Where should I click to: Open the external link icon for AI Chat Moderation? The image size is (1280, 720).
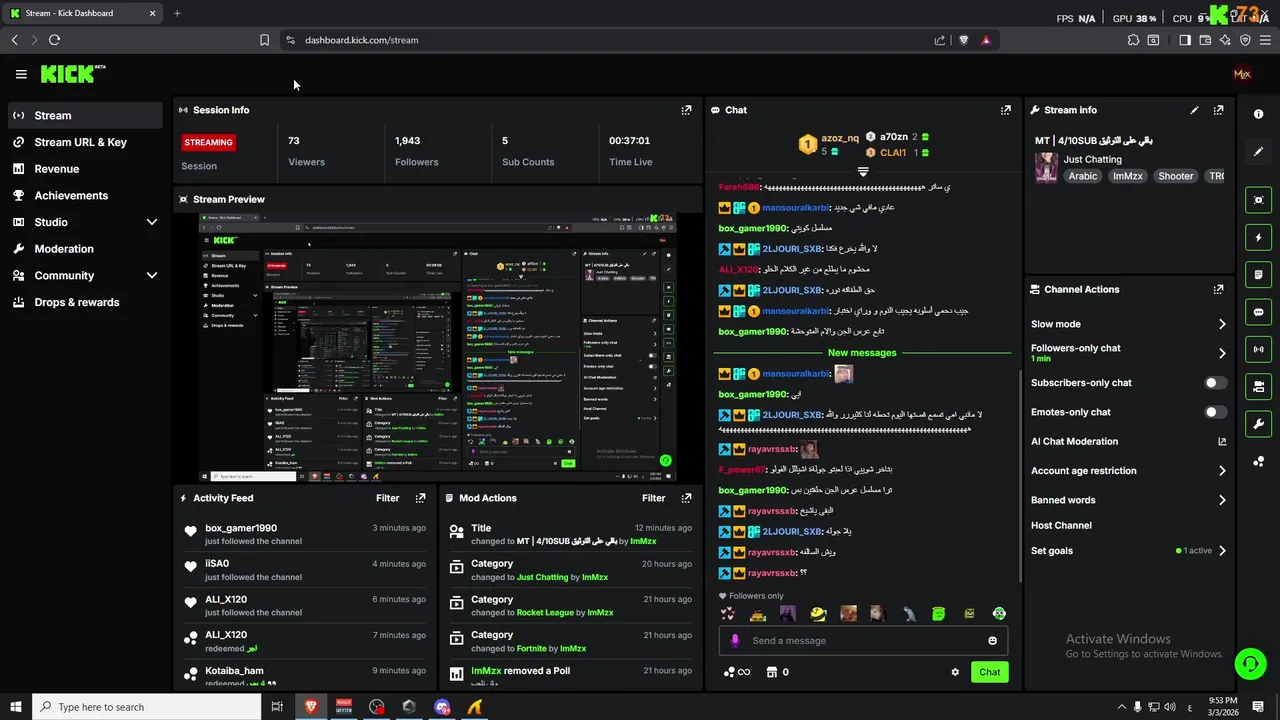pyautogui.click(x=1221, y=441)
